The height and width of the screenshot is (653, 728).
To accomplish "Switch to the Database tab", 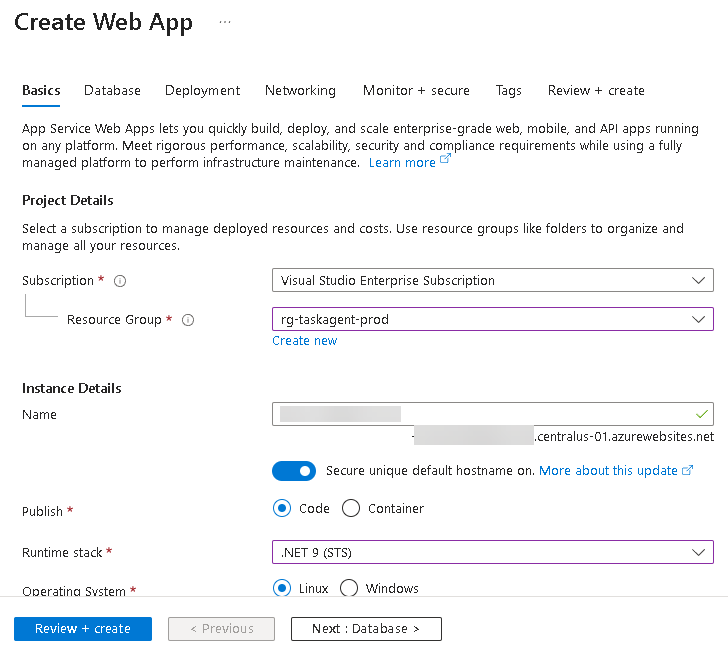I will [112, 90].
